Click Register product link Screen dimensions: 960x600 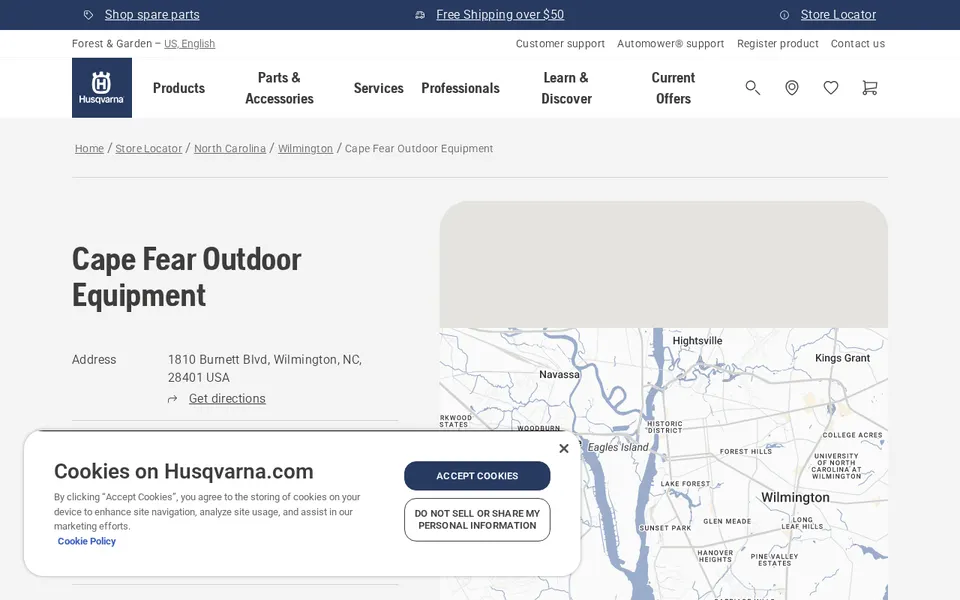coord(778,43)
